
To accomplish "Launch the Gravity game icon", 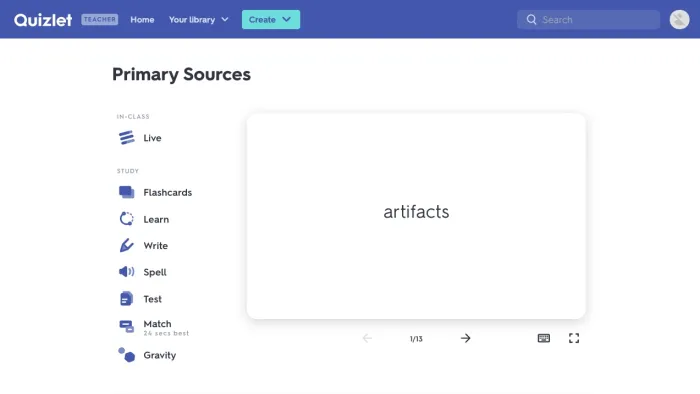I will point(126,355).
